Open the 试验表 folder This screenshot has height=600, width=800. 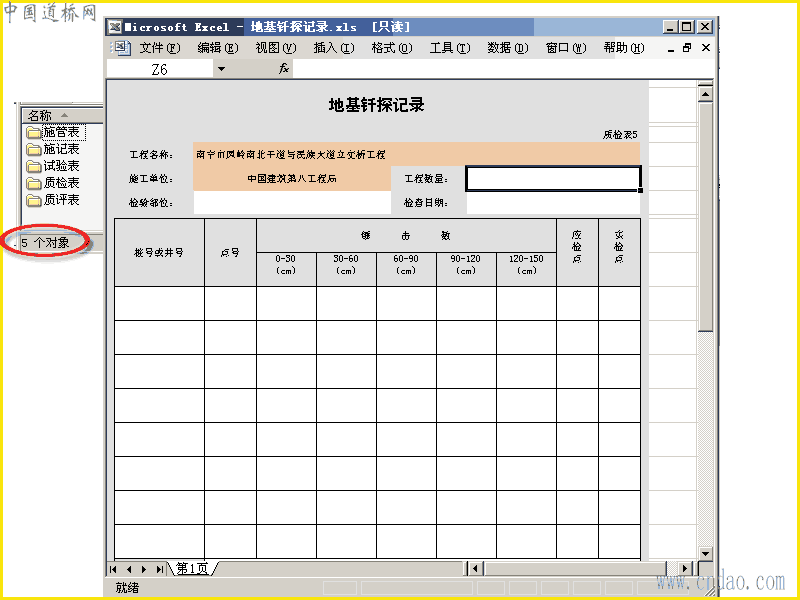click(54, 166)
